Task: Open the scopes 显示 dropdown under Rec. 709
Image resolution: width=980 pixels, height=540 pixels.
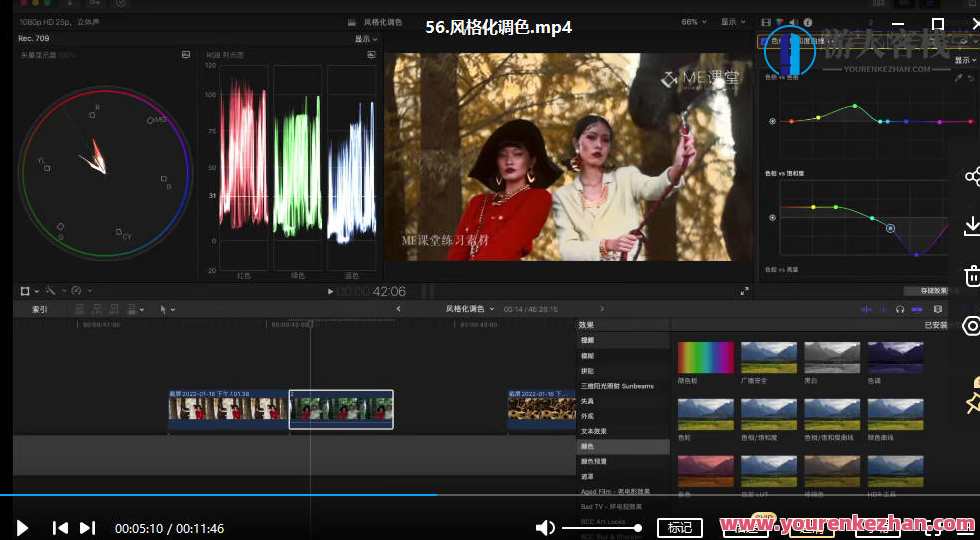Action: pos(366,39)
